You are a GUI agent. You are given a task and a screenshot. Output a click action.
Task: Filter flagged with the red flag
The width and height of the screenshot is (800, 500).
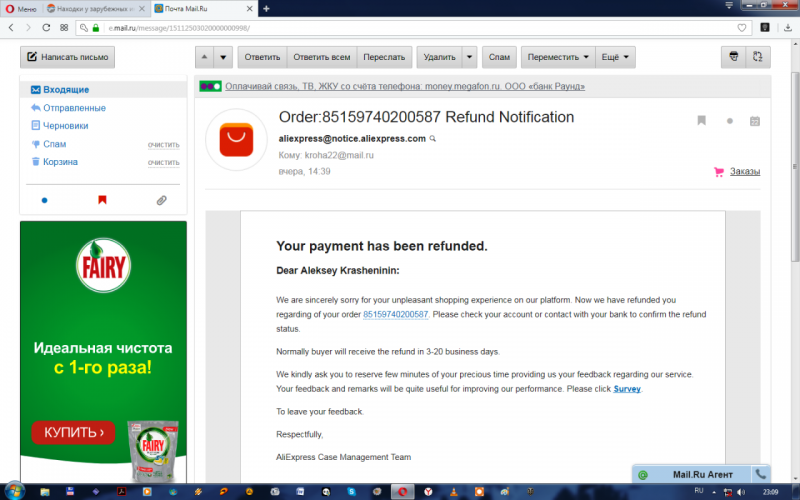tap(102, 199)
